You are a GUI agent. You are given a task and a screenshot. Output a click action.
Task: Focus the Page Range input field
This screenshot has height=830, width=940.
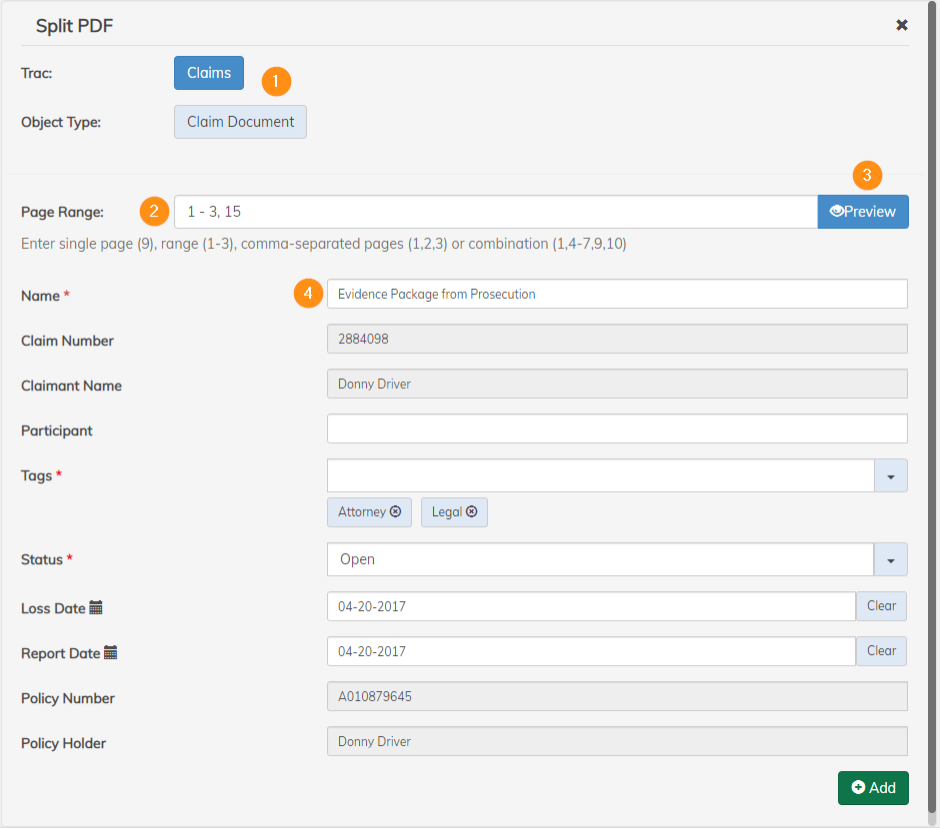[x=495, y=212]
